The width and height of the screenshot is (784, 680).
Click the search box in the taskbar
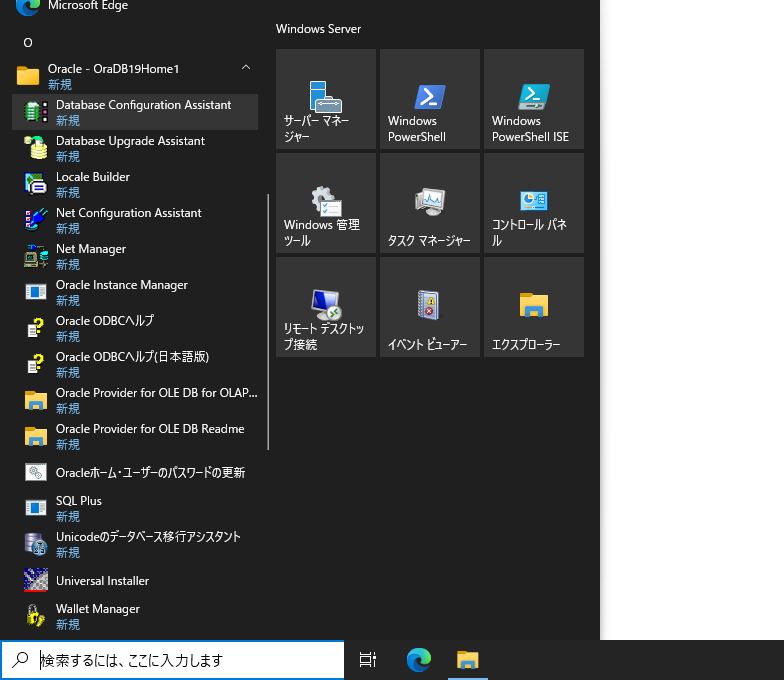172,660
